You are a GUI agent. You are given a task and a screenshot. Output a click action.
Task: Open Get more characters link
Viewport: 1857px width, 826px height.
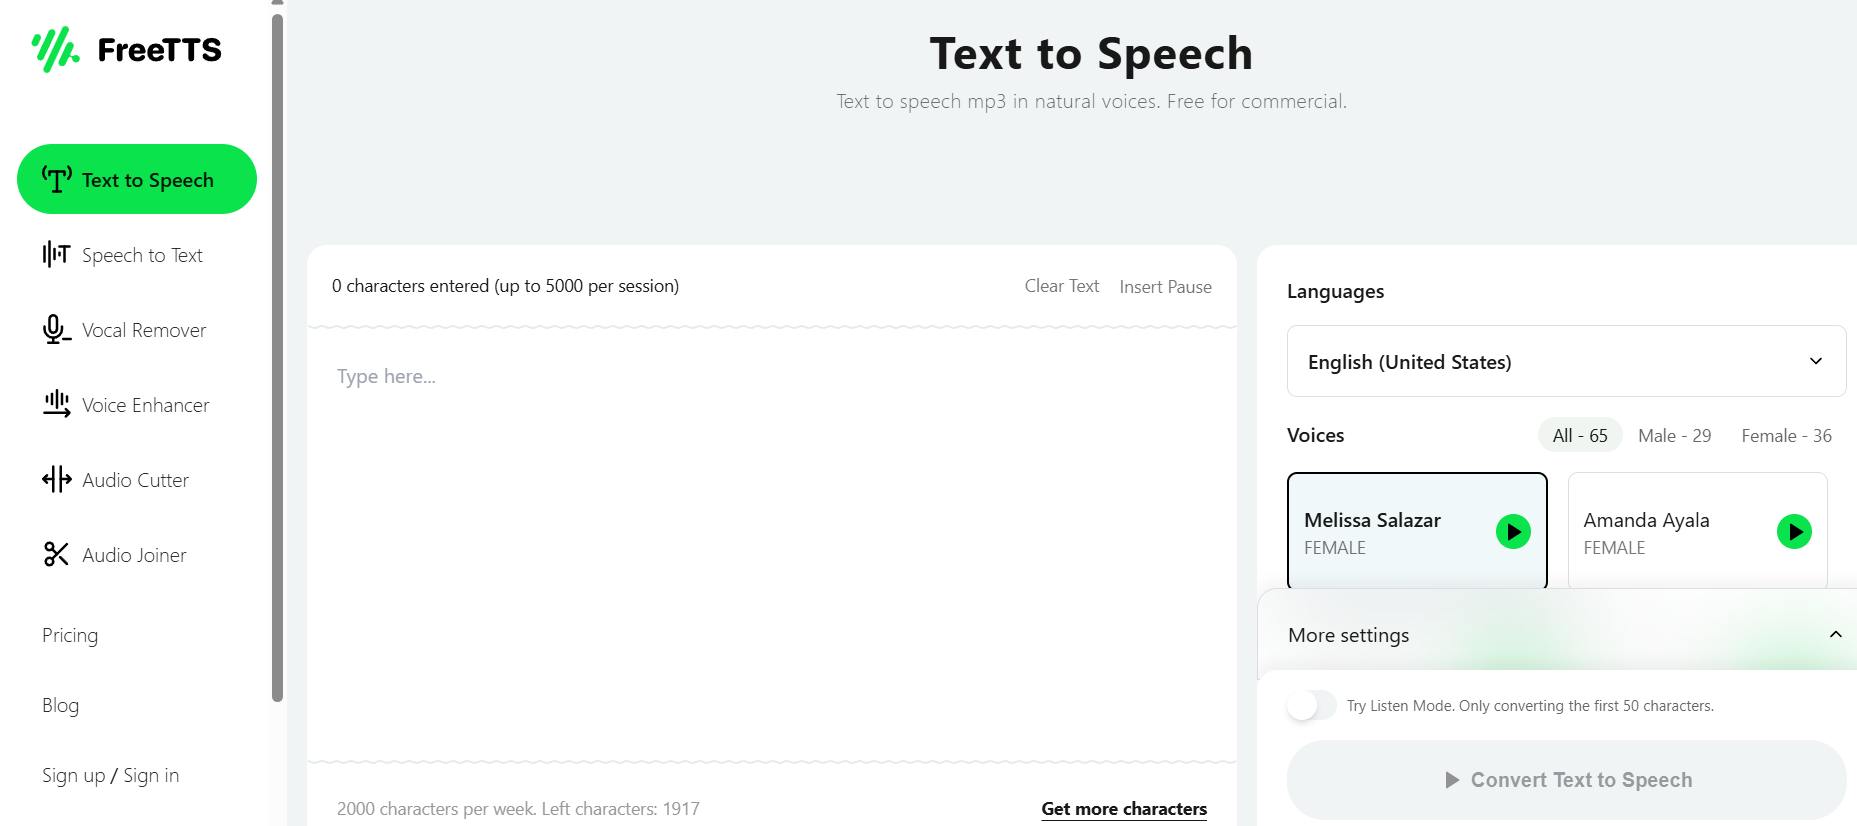[x=1124, y=809]
